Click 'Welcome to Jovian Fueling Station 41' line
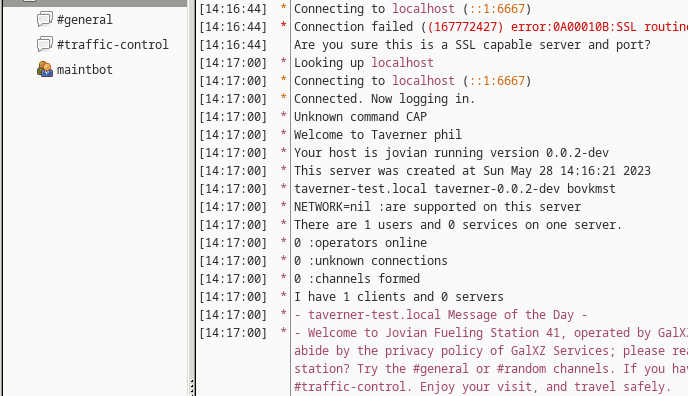688x396 pixels. click(491, 333)
